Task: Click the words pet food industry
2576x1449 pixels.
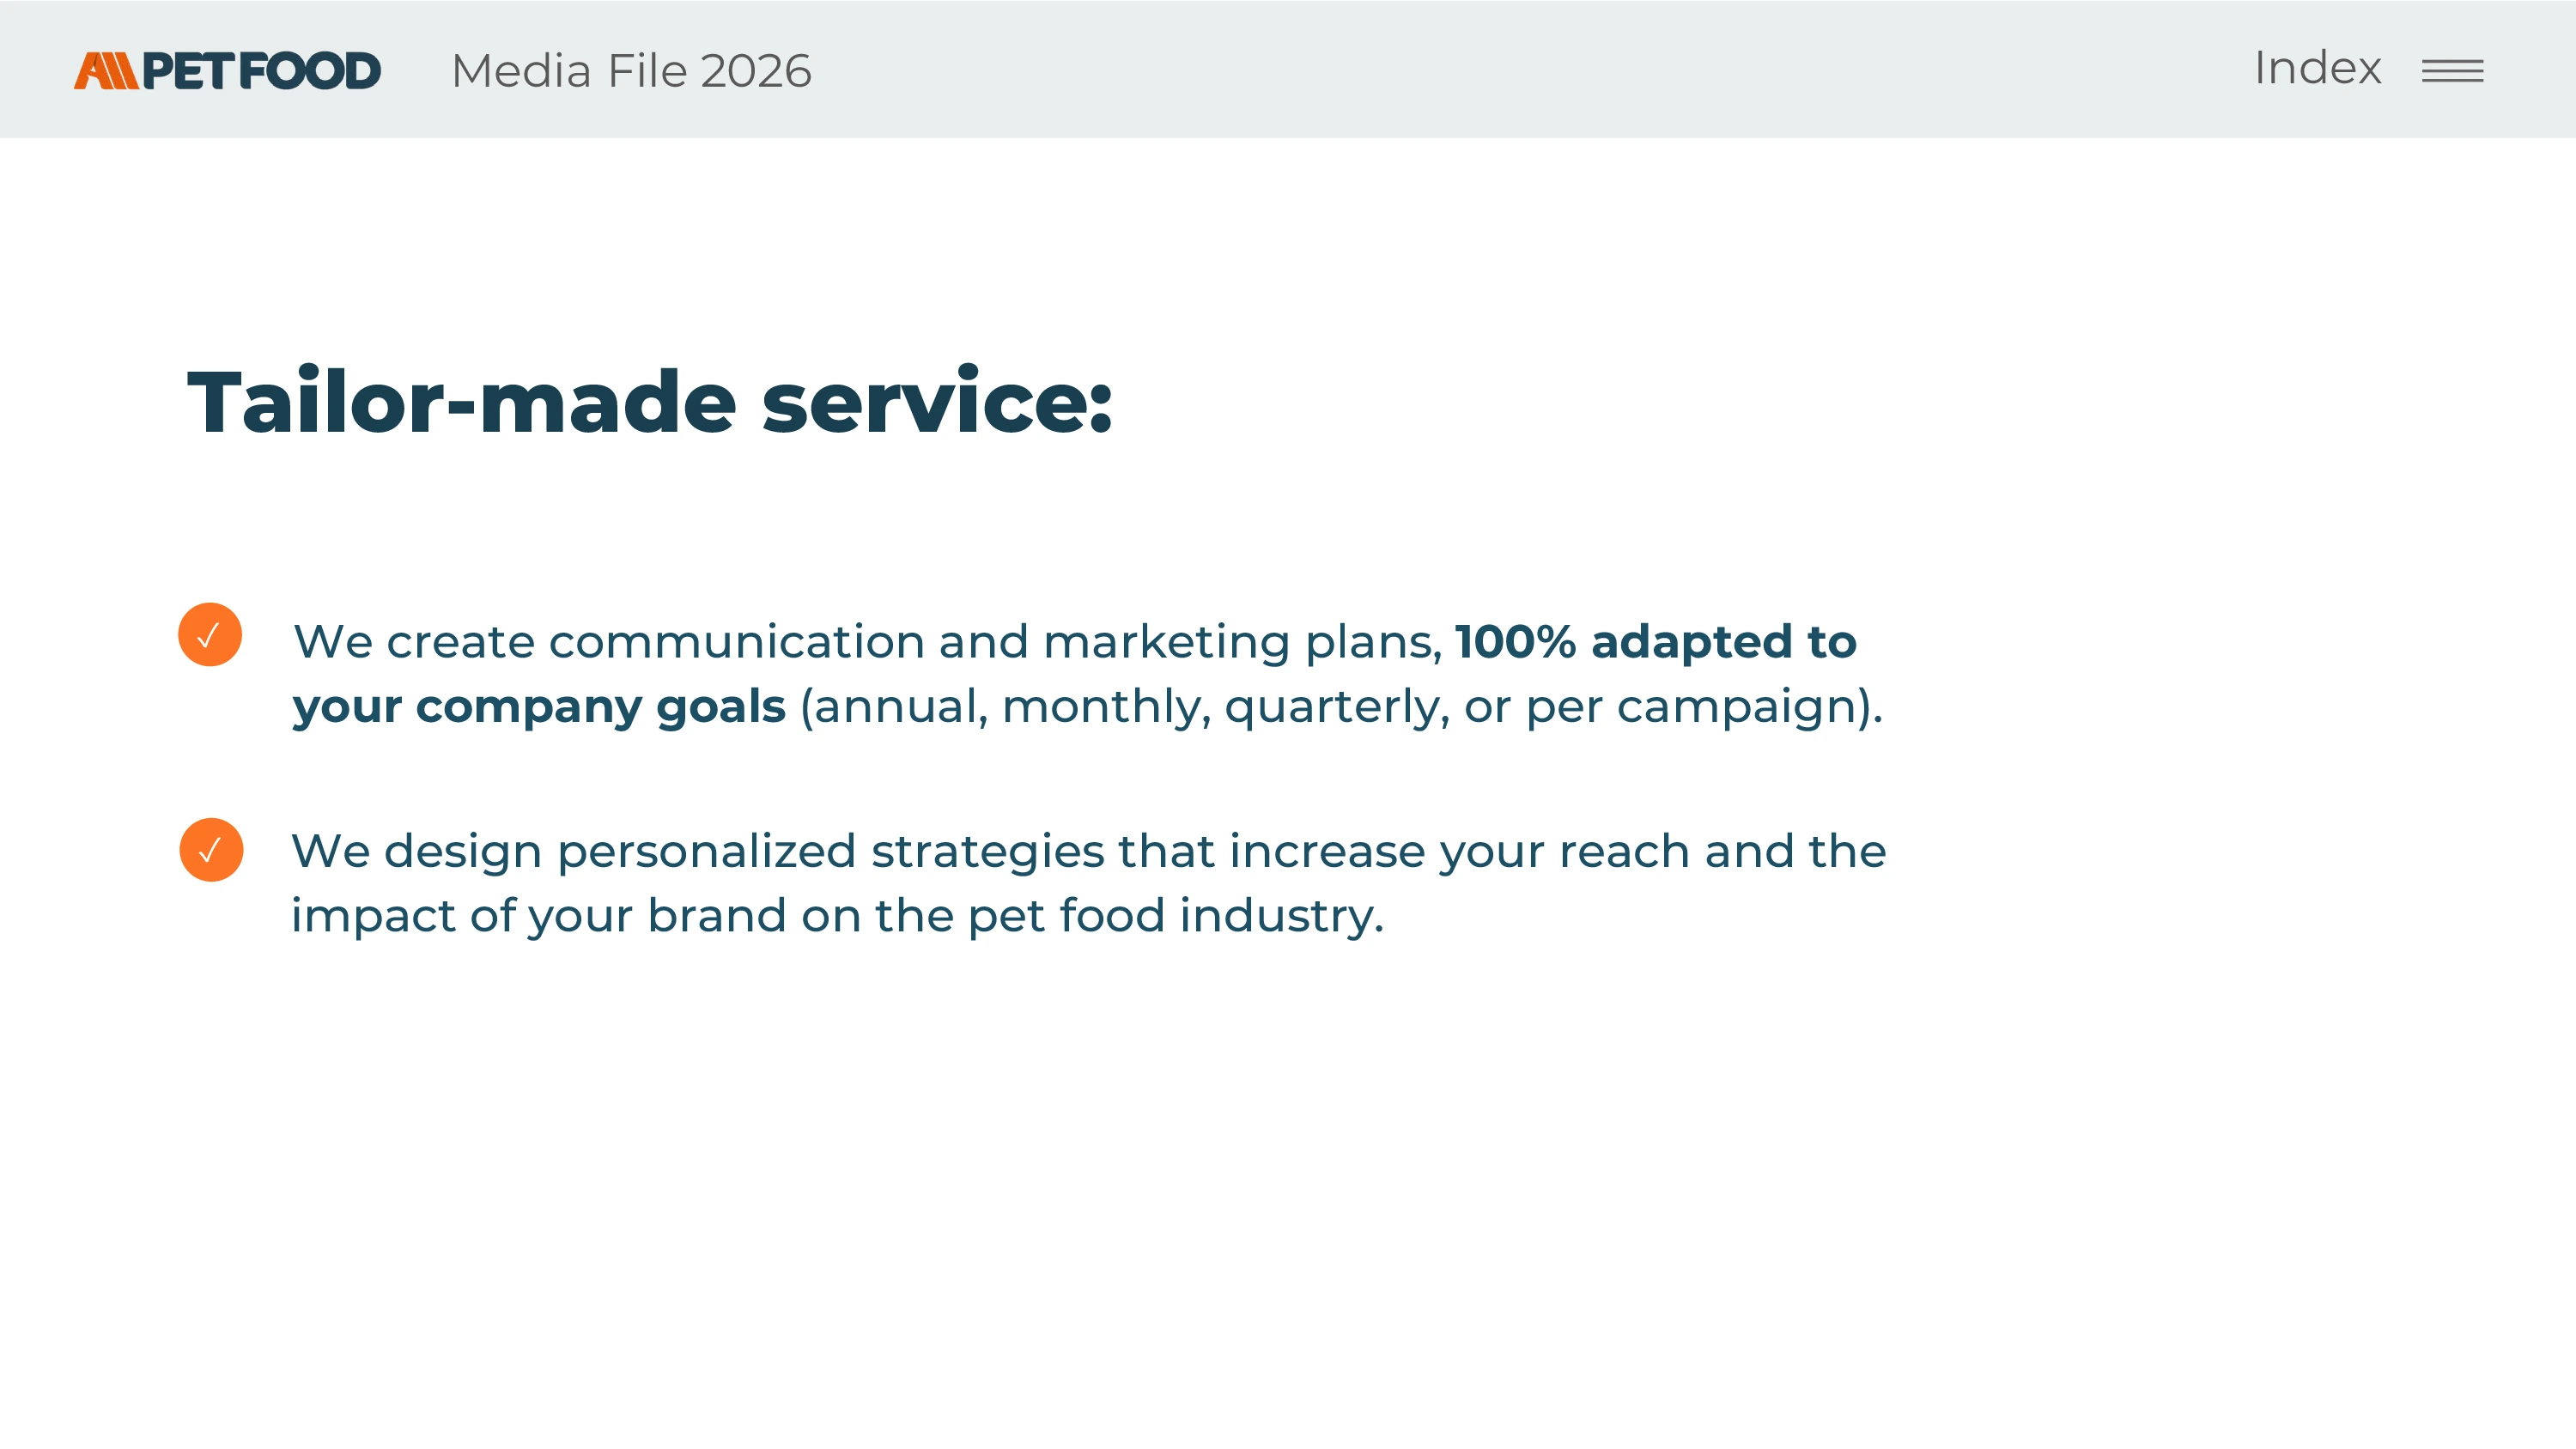Action: (1175, 916)
